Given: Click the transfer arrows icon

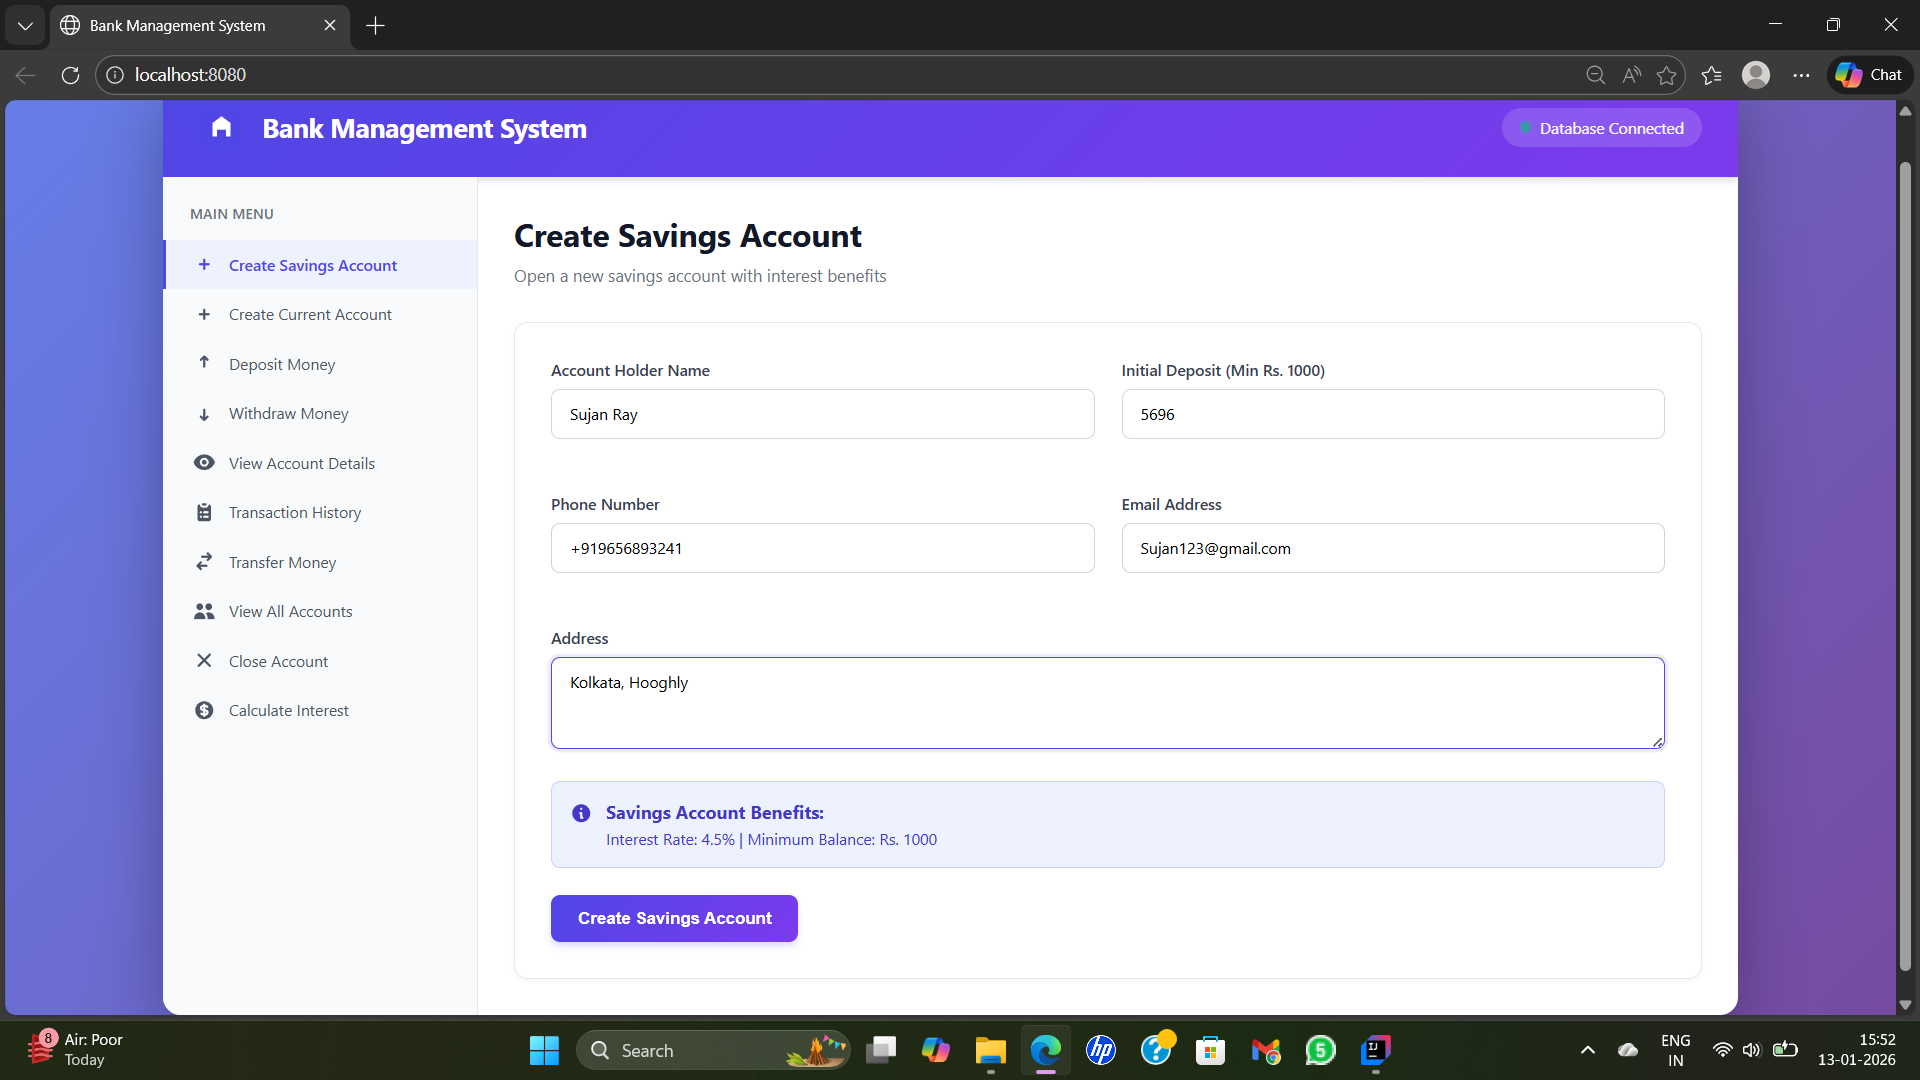Looking at the screenshot, I should click(204, 562).
